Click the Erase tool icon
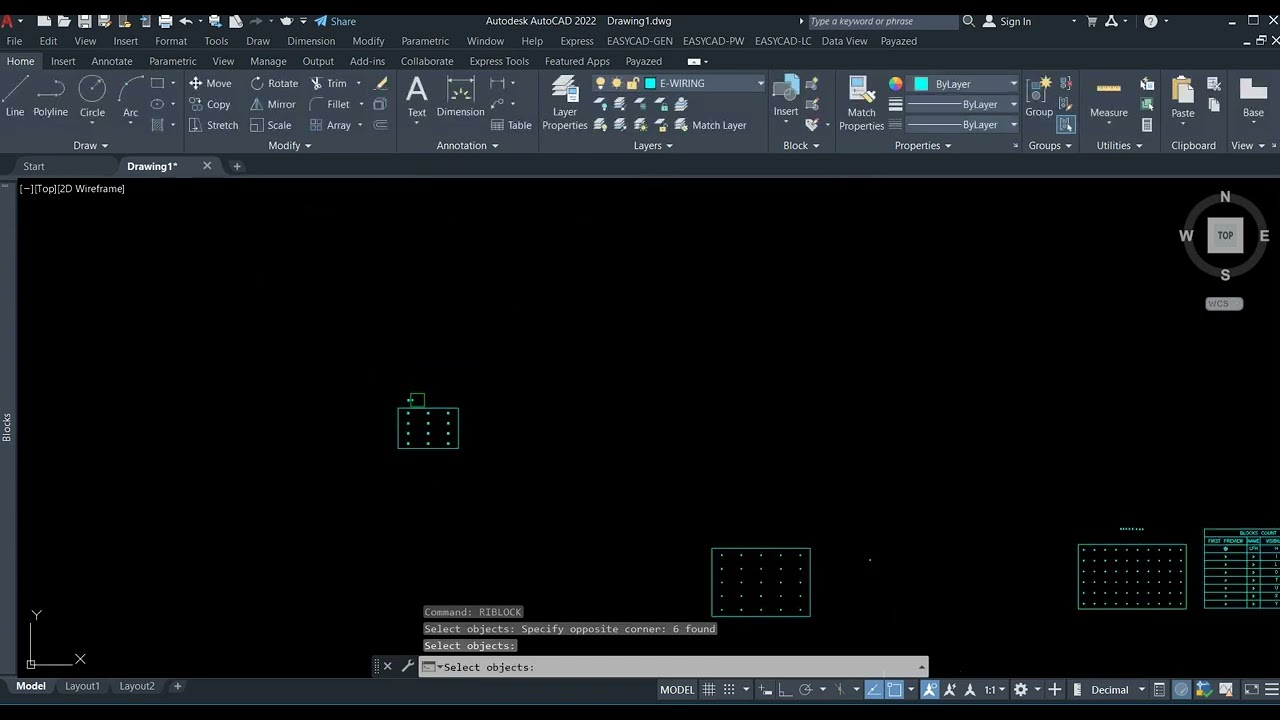Screen dimensions: 1280x720 tap(381, 83)
